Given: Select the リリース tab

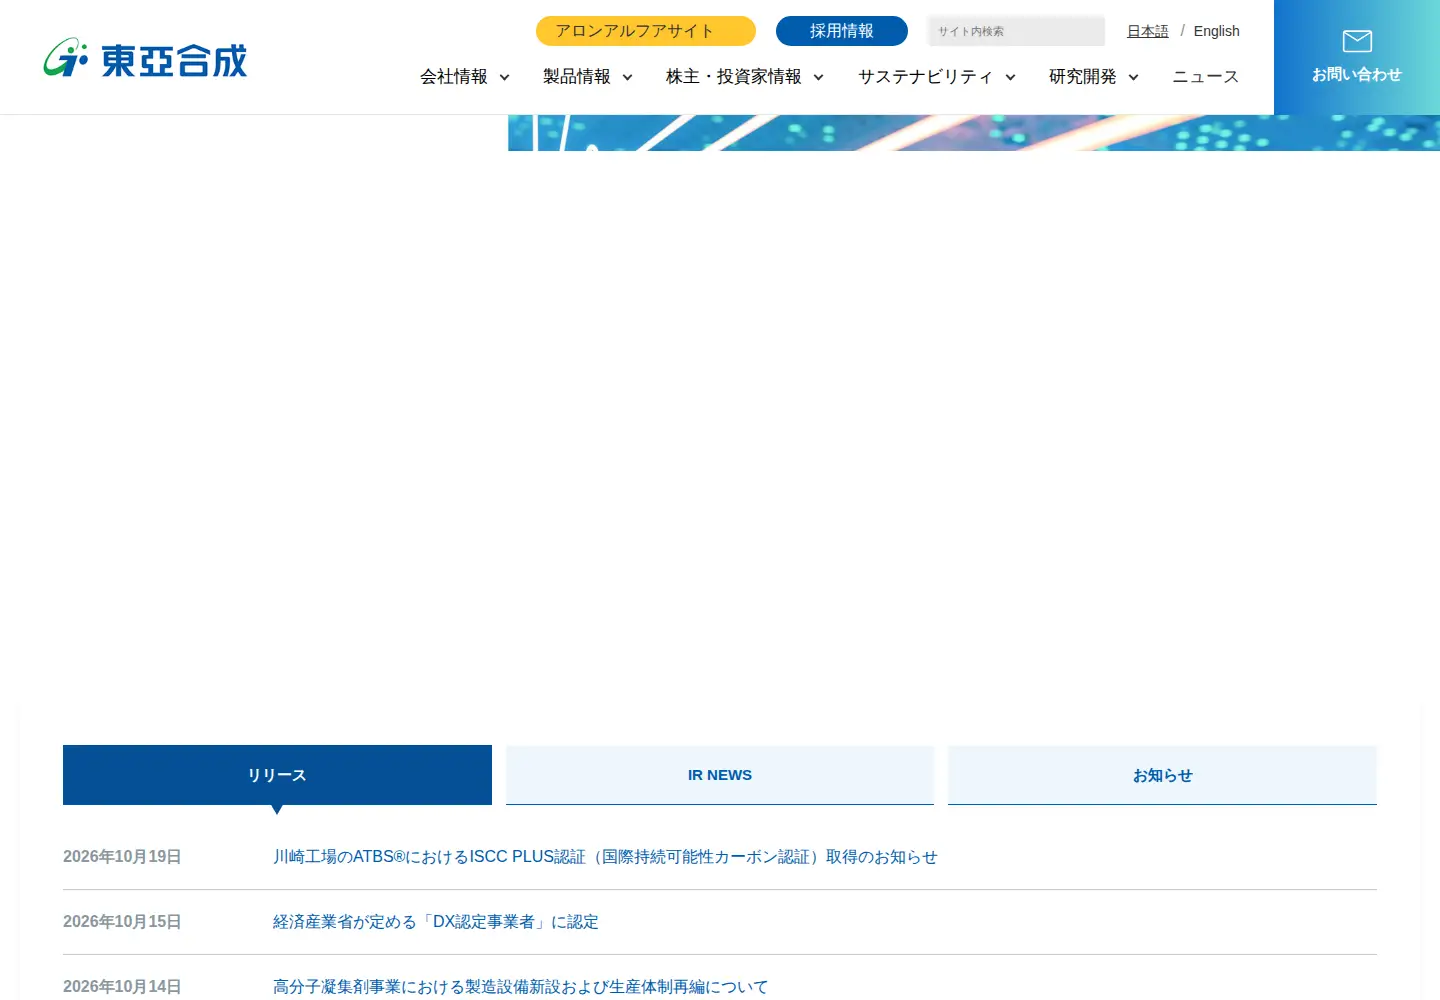Looking at the screenshot, I should coord(277,775).
